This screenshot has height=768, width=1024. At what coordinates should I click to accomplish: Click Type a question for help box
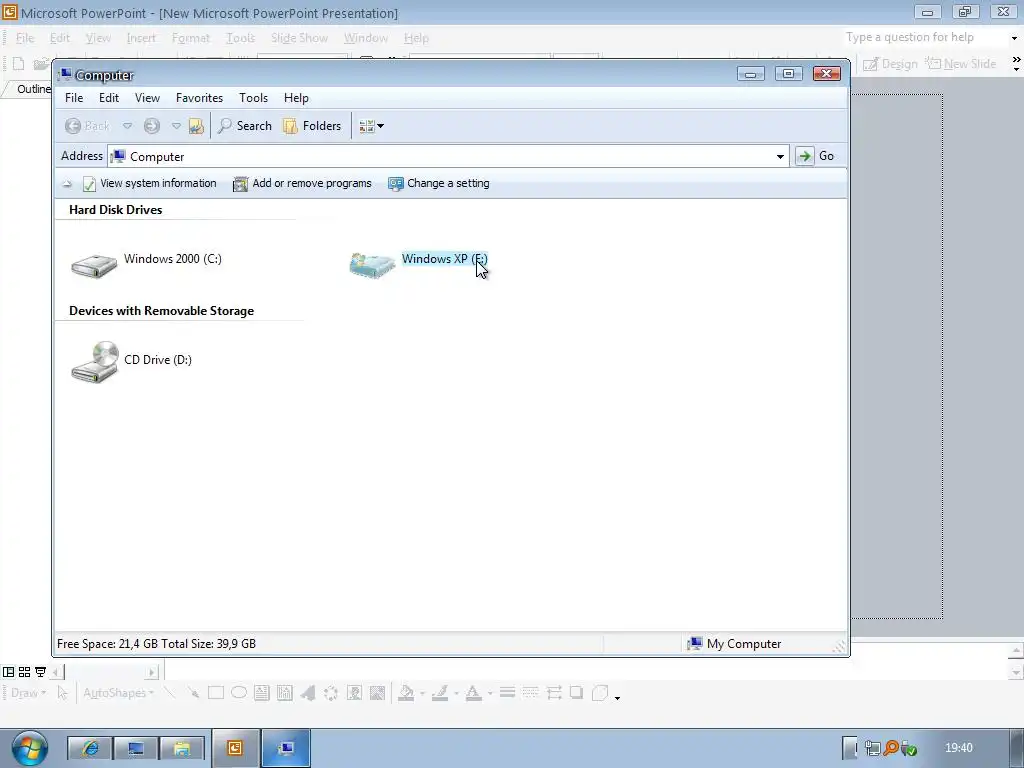coord(923,38)
